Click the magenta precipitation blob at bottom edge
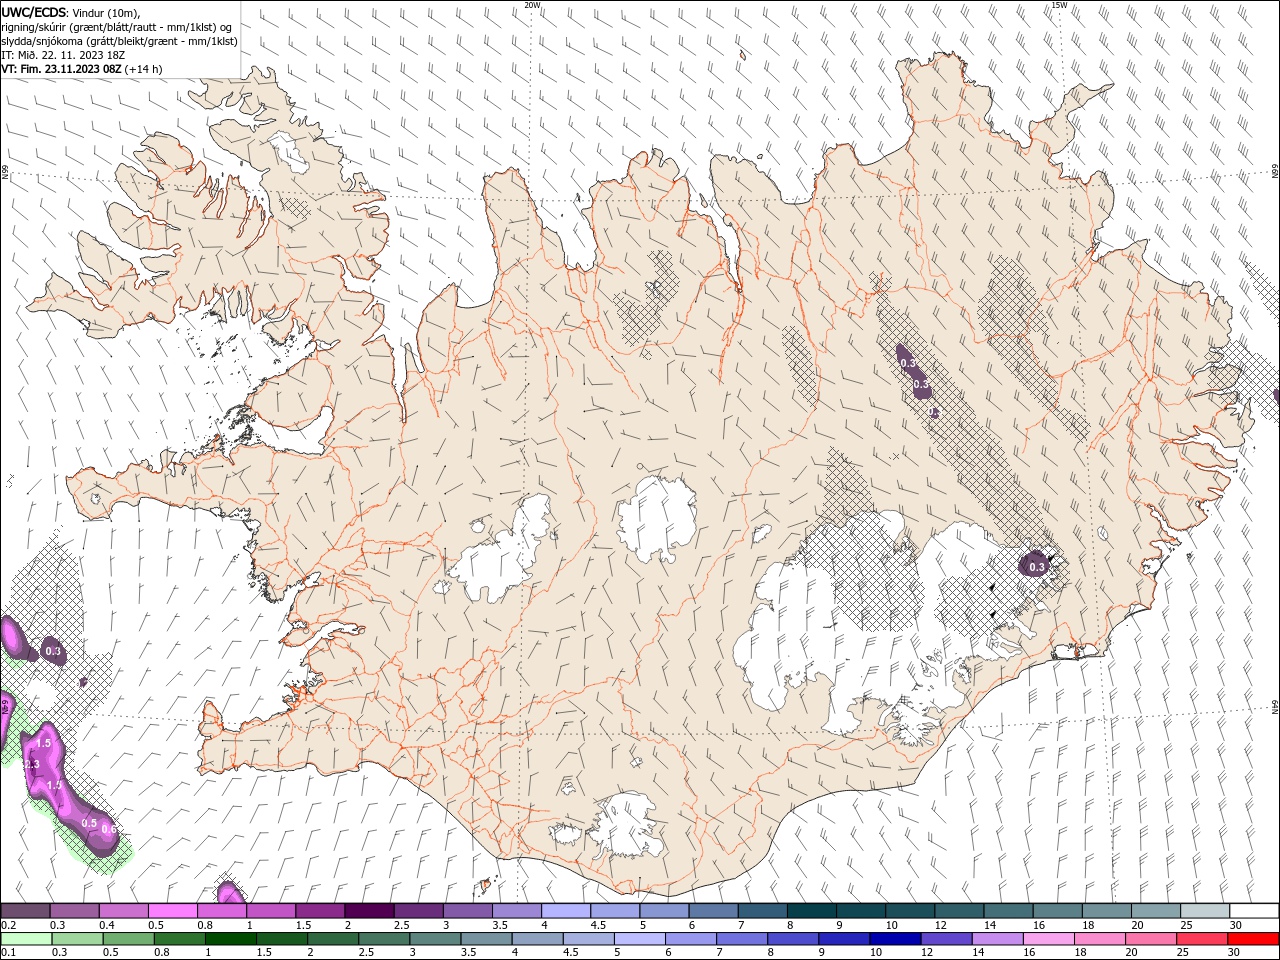Image resolution: width=1280 pixels, height=960 pixels. pyautogui.click(x=230, y=892)
